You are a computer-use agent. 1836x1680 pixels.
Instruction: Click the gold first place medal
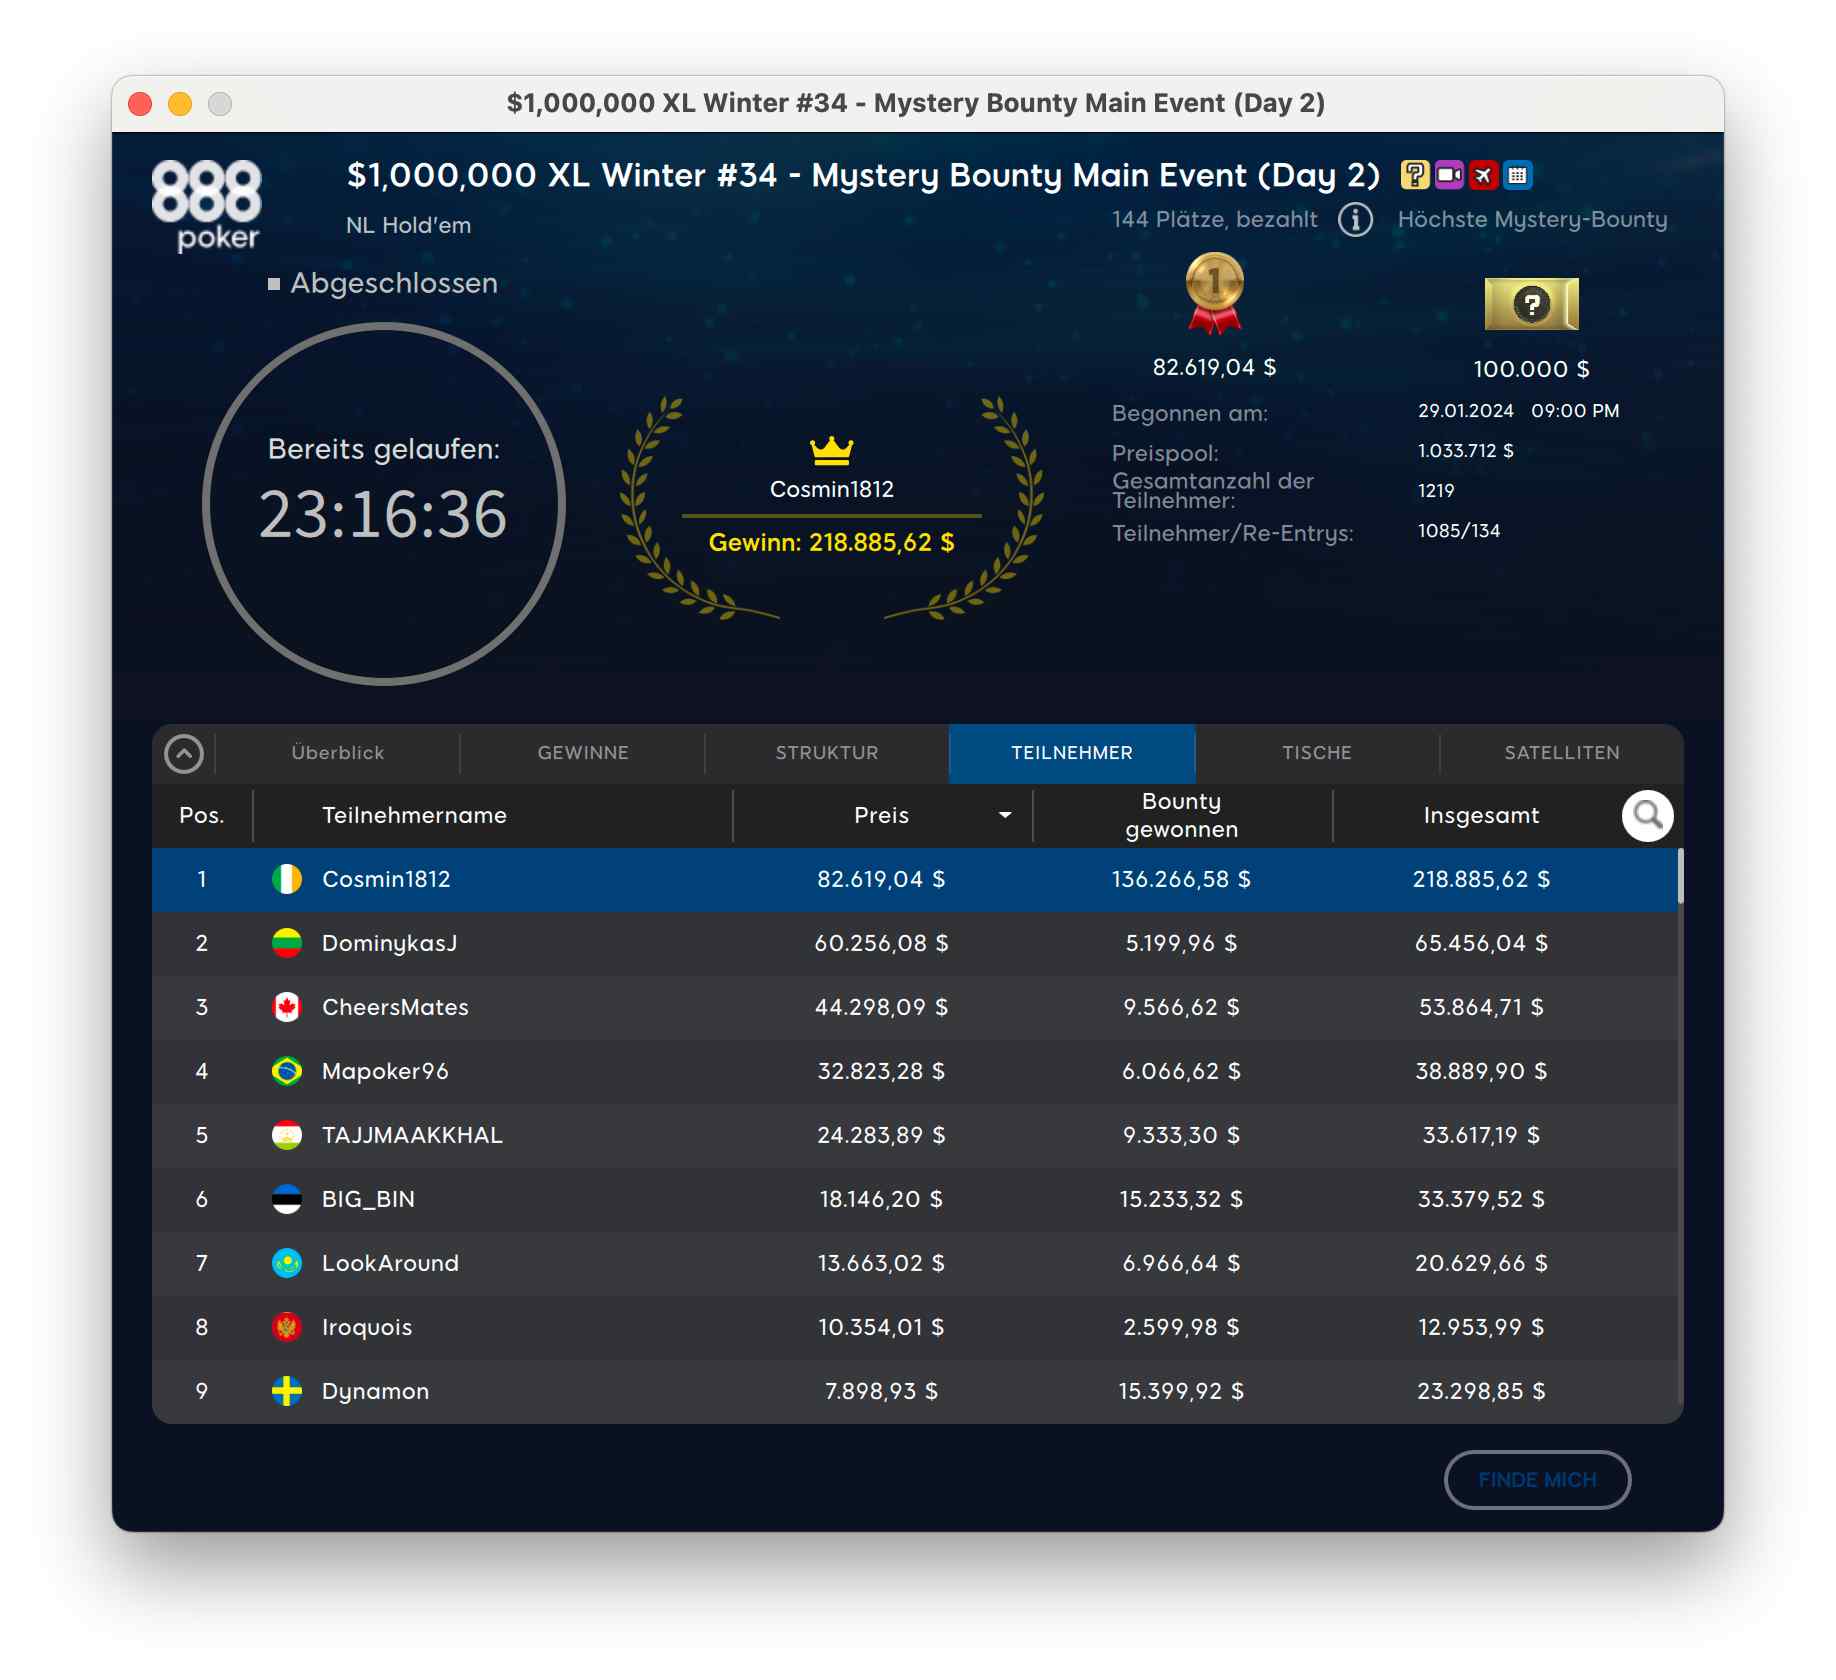tap(1214, 292)
